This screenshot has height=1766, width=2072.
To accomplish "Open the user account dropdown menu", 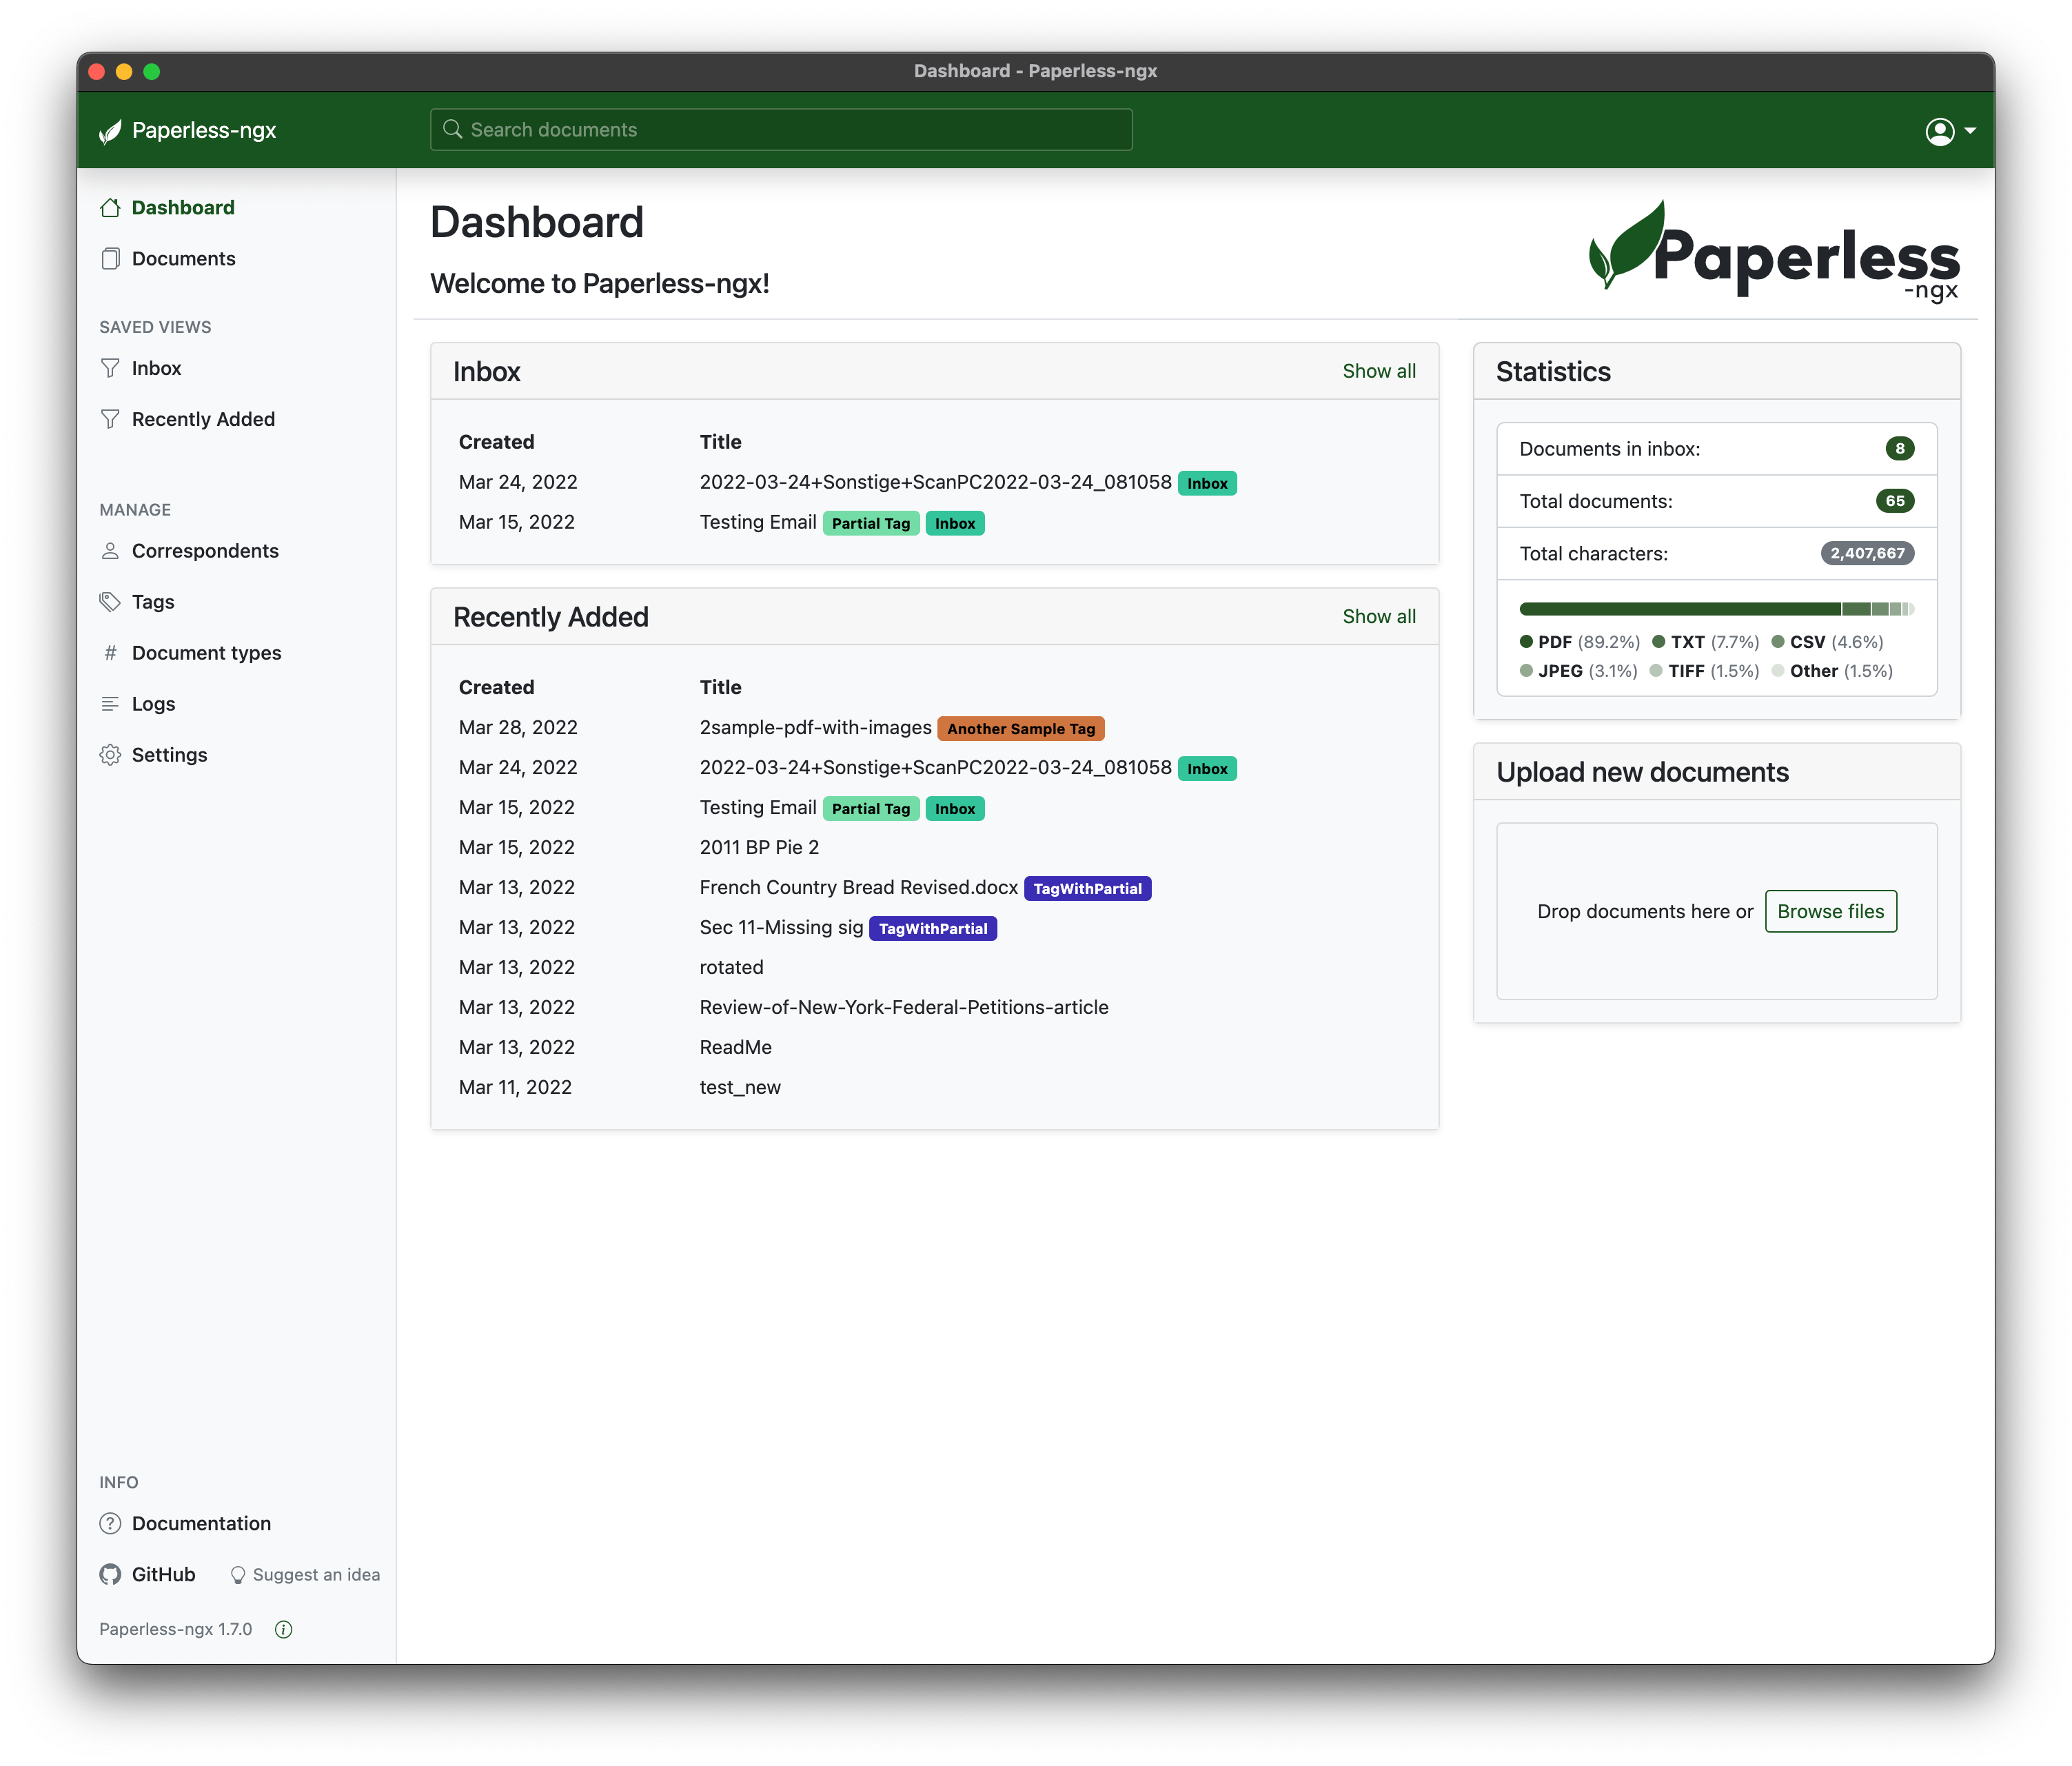I will [x=1949, y=131].
